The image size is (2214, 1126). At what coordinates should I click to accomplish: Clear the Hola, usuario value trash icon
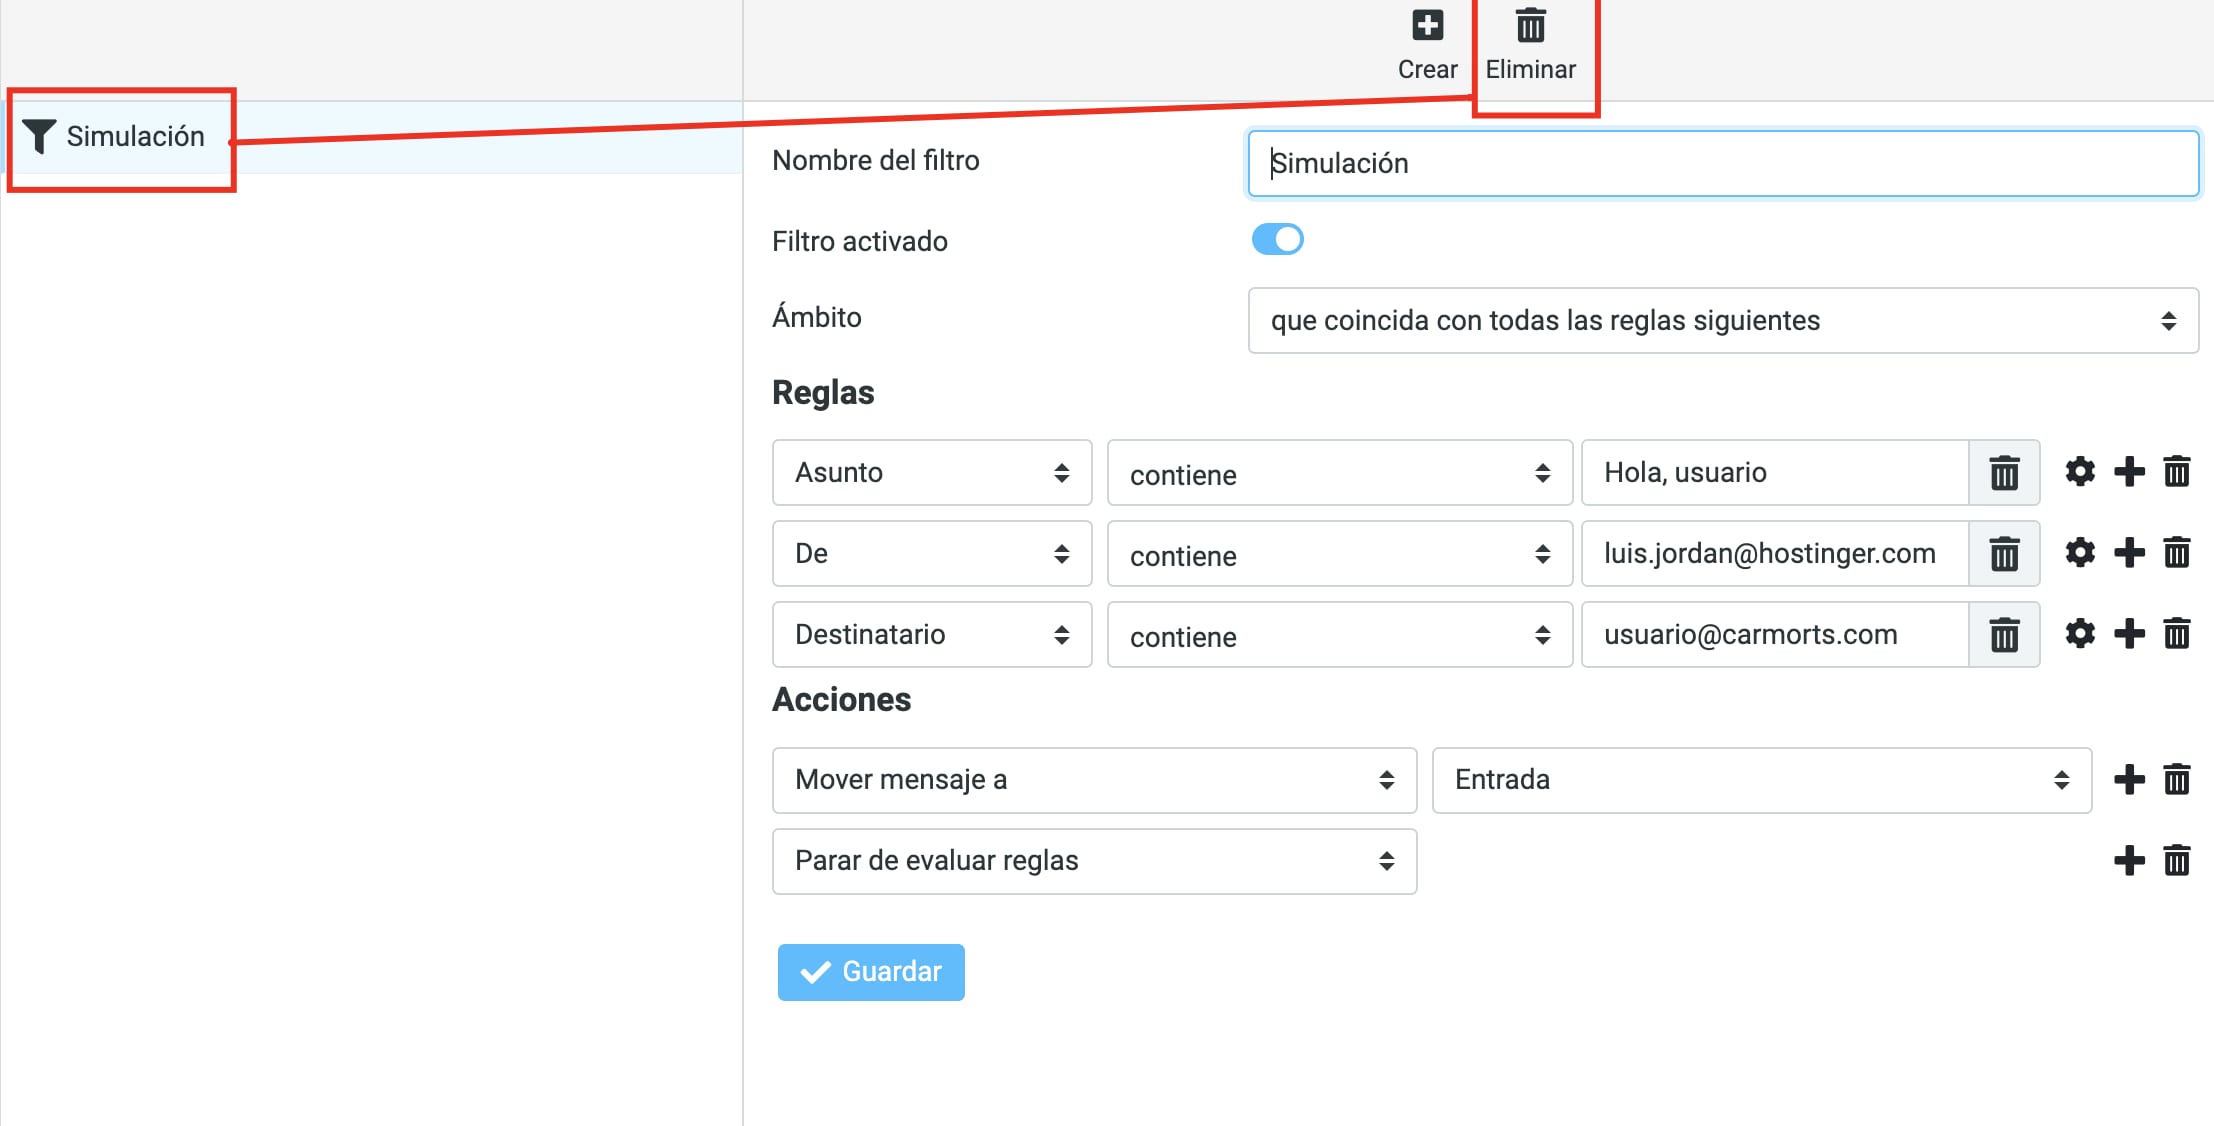tap(2004, 473)
